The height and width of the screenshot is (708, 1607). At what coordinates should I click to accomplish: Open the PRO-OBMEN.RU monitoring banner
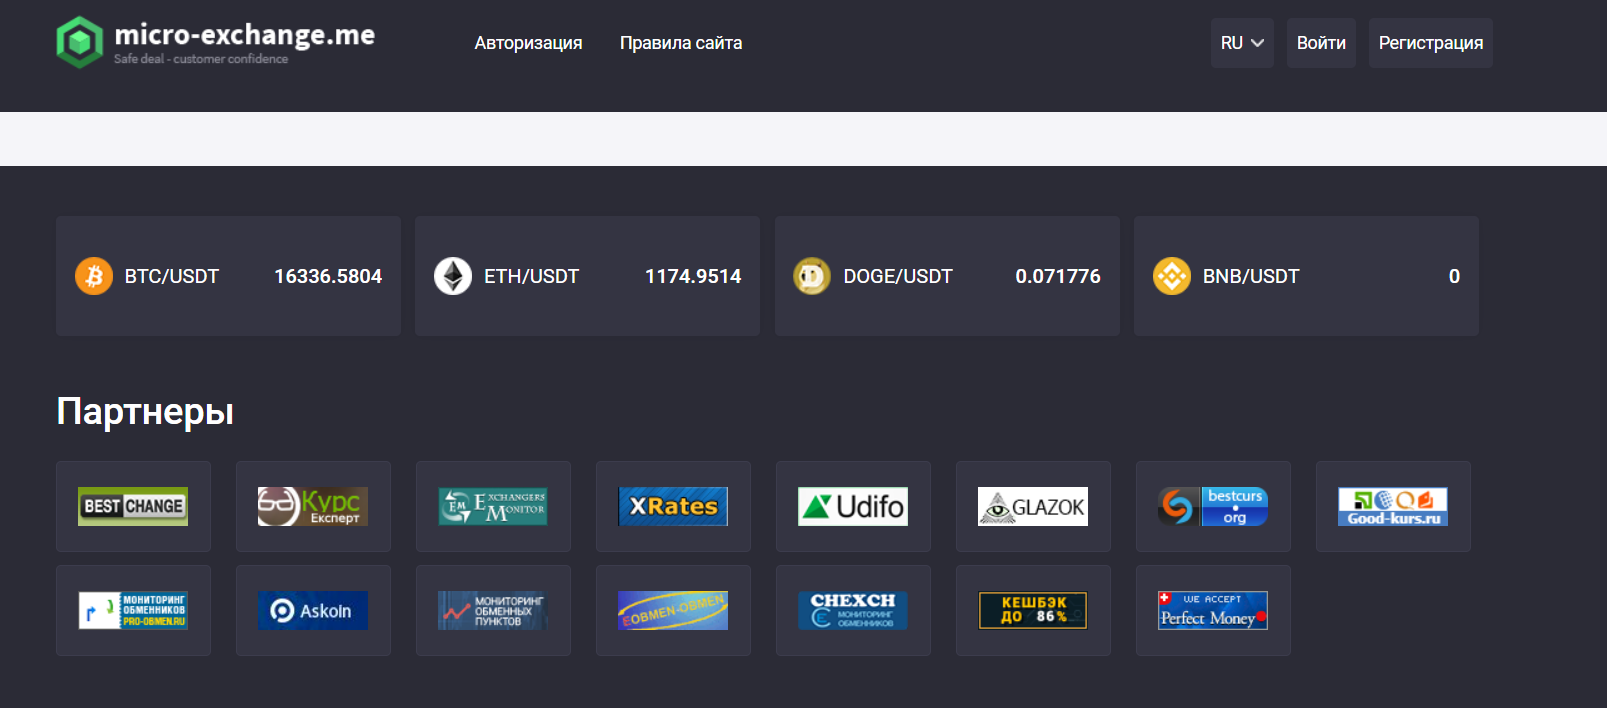[x=133, y=610]
